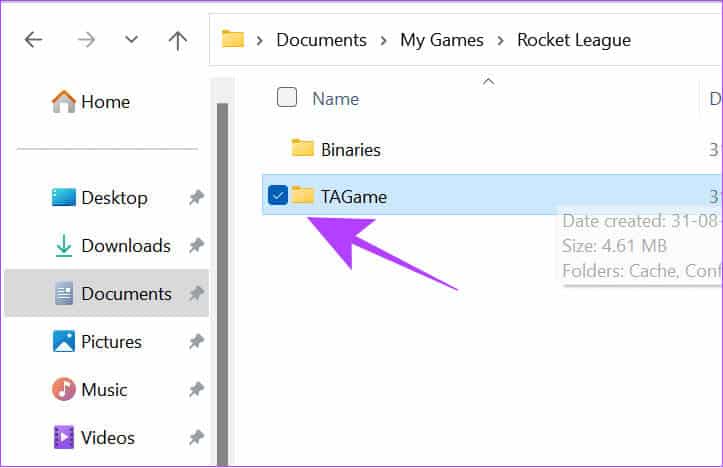Select the Rocket League breadcrumb
This screenshot has height=468, width=723.
[x=574, y=40]
